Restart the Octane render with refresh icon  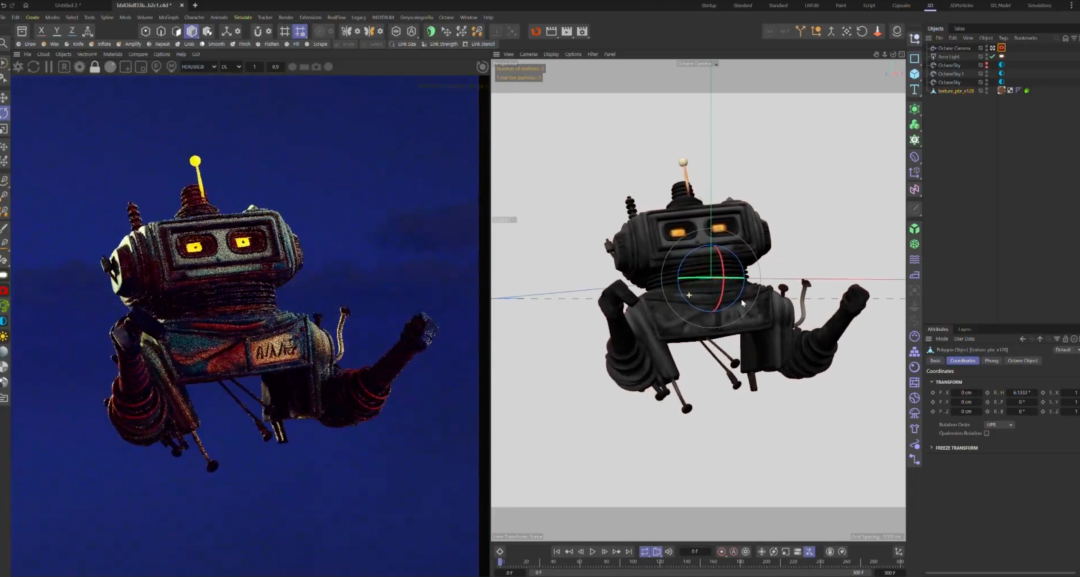(33, 67)
